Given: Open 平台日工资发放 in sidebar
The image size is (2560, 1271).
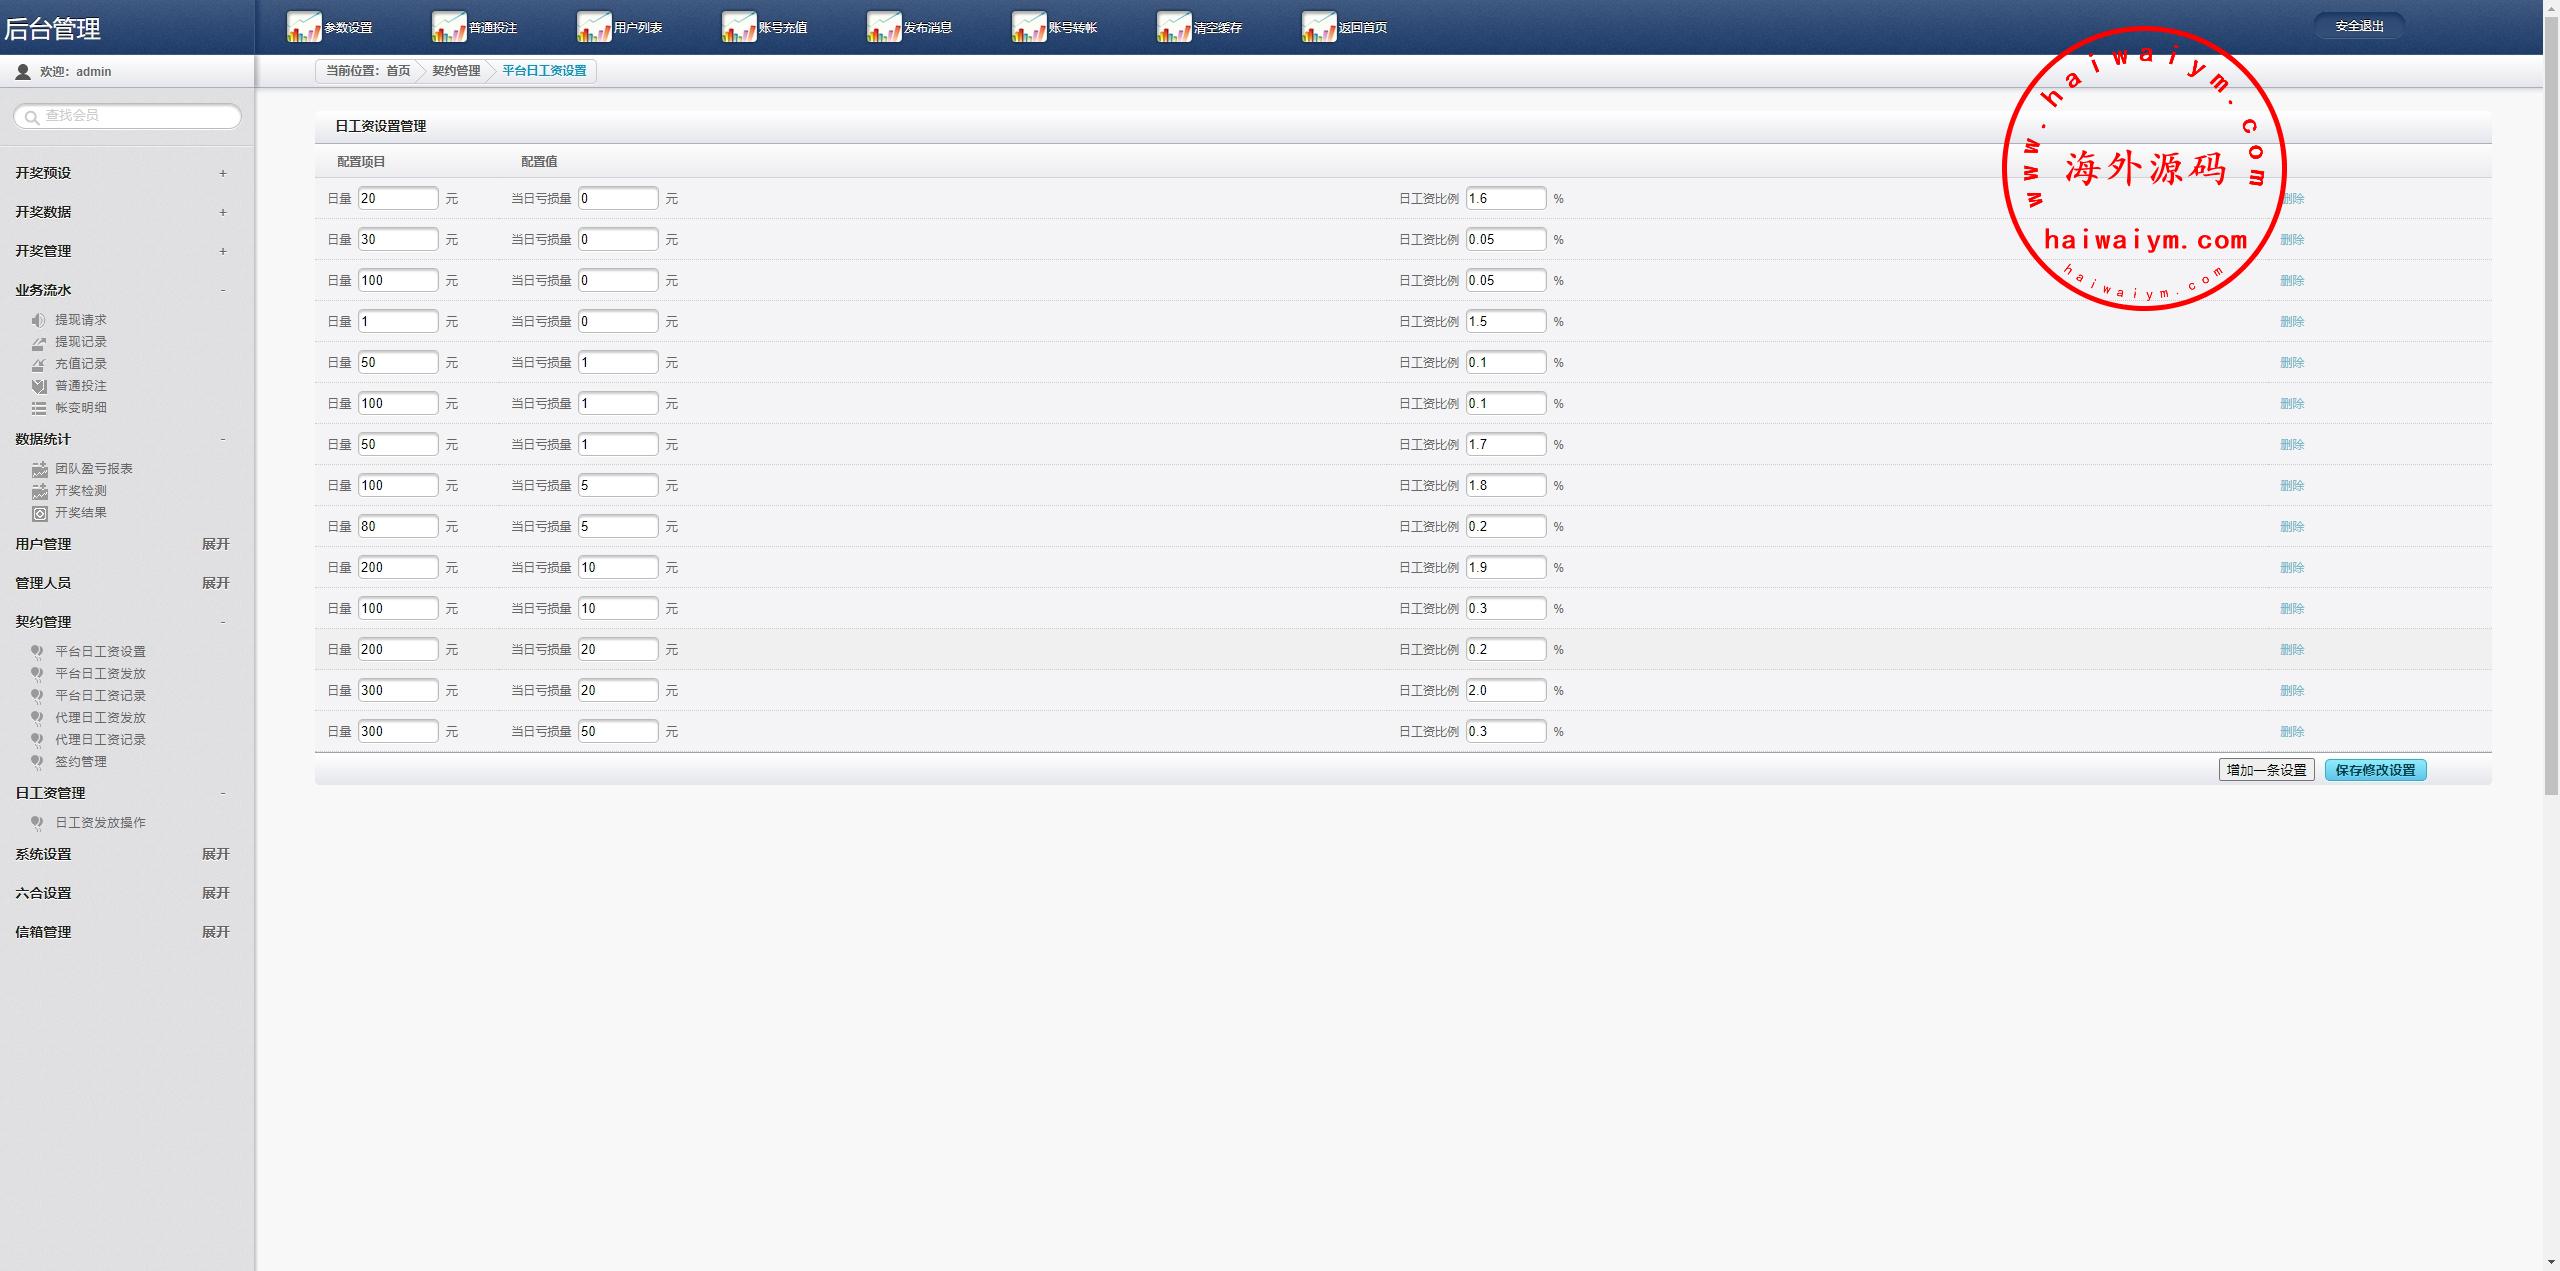Looking at the screenshot, I should click(100, 674).
